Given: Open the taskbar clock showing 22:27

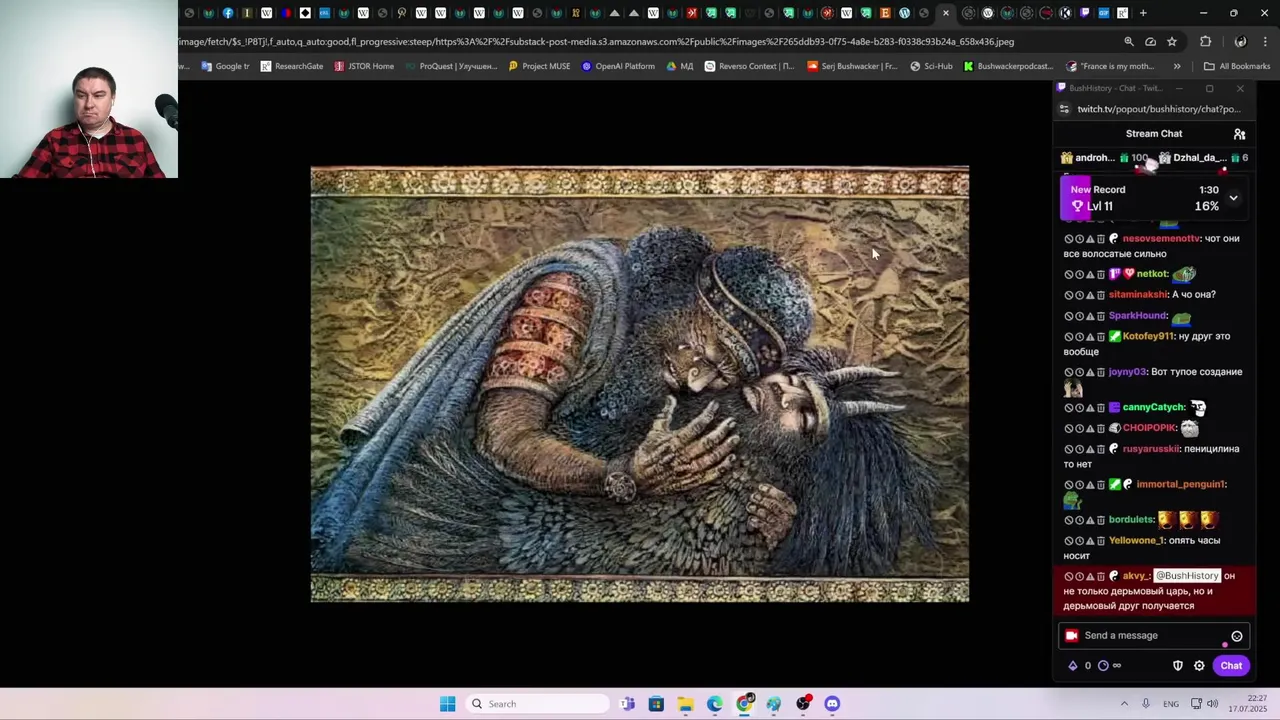Looking at the screenshot, I should pyautogui.click(x=1248, y=704).
